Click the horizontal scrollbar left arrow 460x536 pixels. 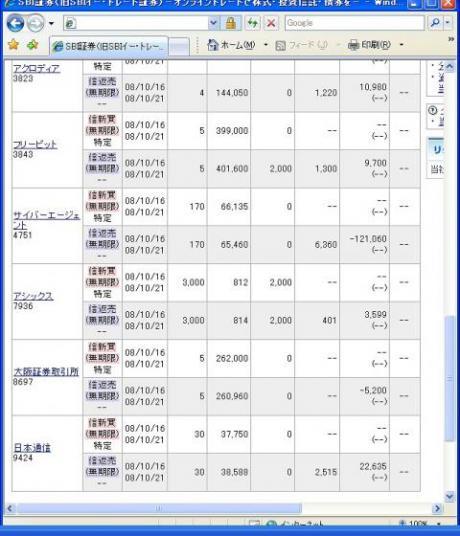[10, 508]
